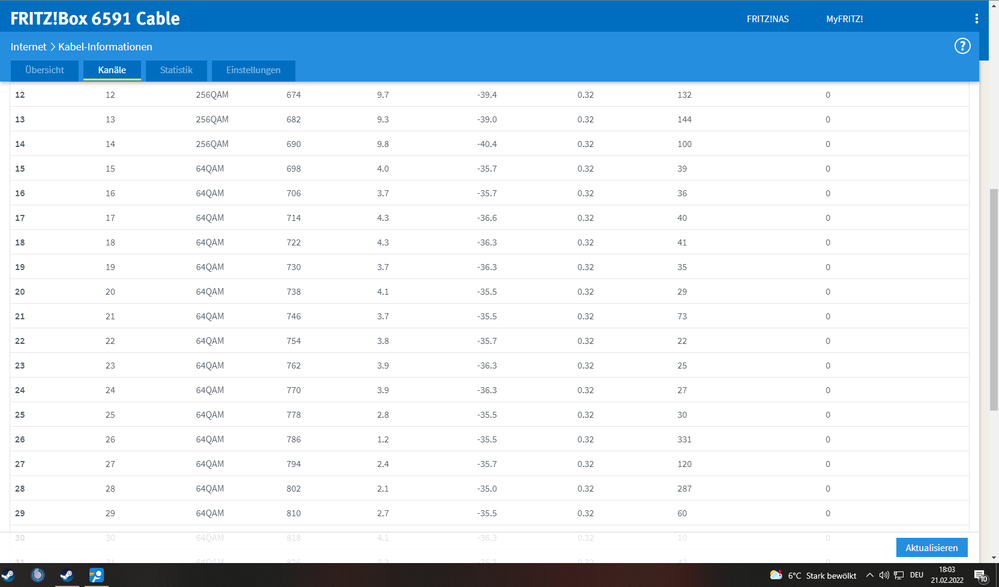Open the network icon in system tray
This screenshot has width=999, height=587.
(899, 576)
